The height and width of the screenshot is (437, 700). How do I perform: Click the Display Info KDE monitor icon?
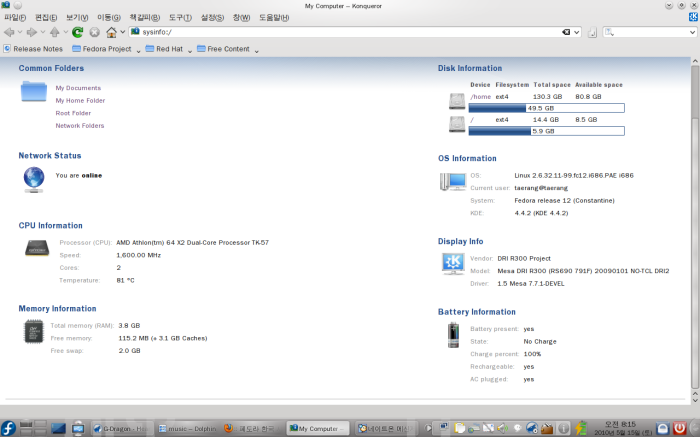coord(453,263)
